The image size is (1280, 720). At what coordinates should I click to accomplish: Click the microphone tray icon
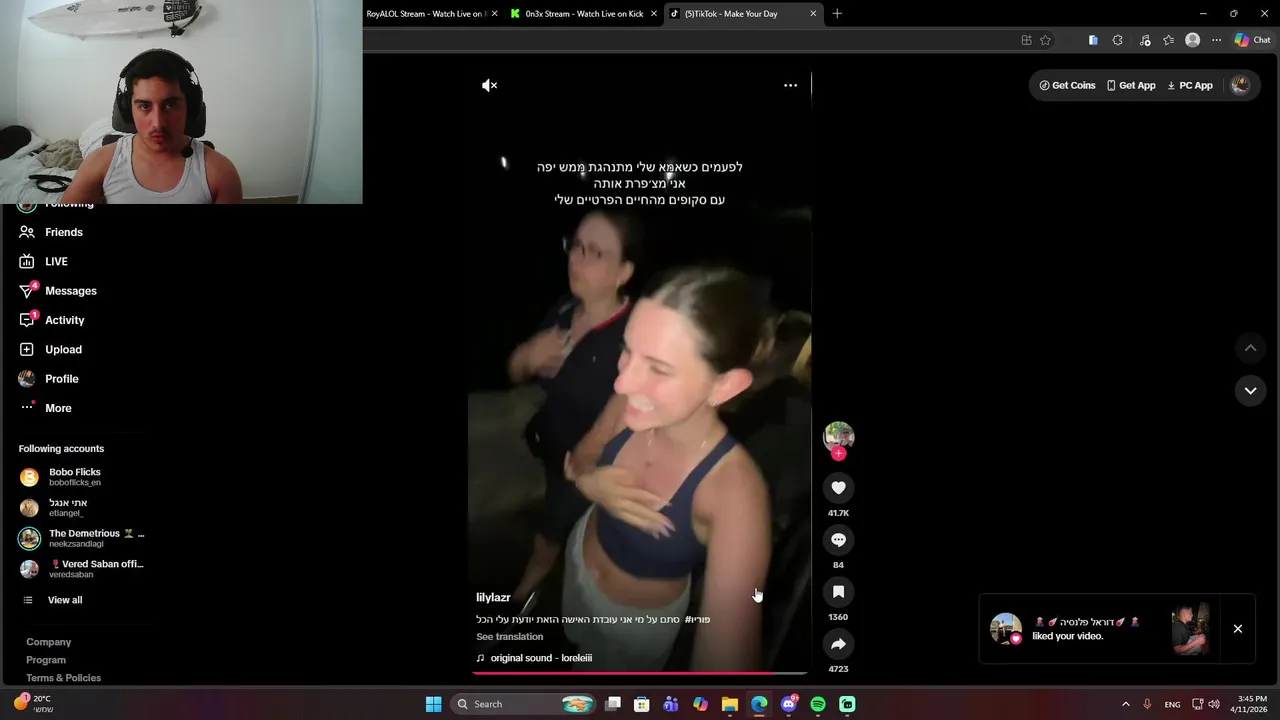pyautogui.click(x=1147, y=704)
